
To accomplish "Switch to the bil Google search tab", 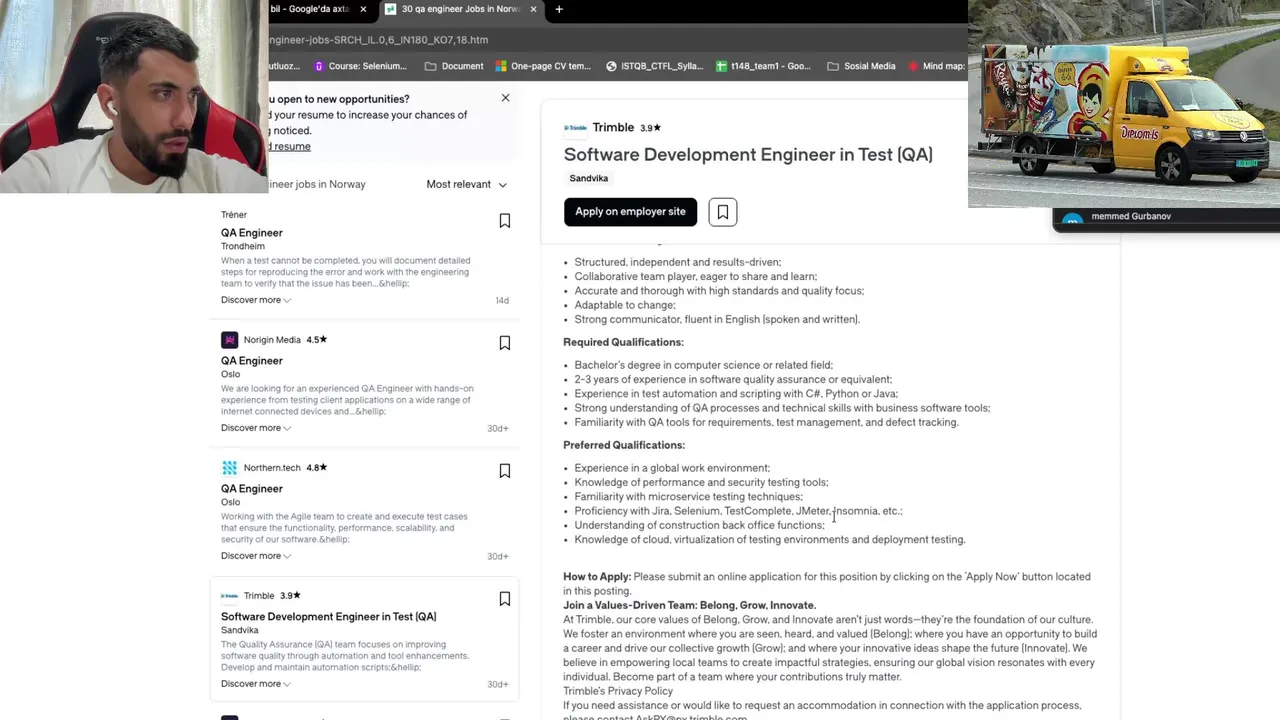I will (310, 9).
